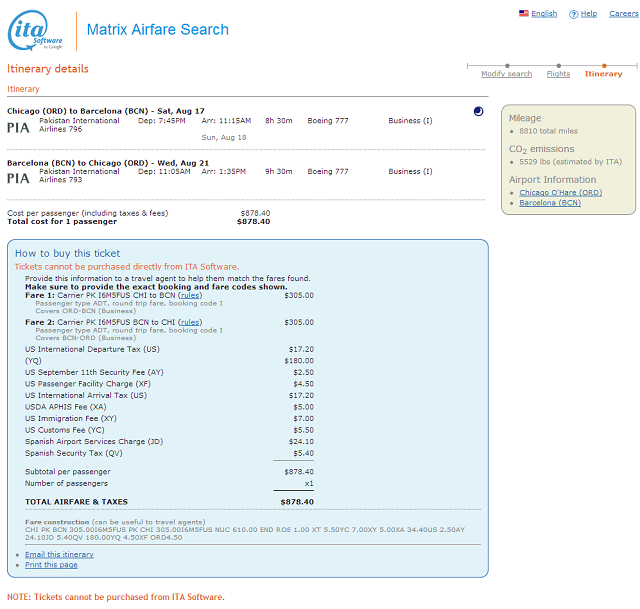Go back to Modify search step
The height and width of the screenshot is (609, 640).
(507, 73)
